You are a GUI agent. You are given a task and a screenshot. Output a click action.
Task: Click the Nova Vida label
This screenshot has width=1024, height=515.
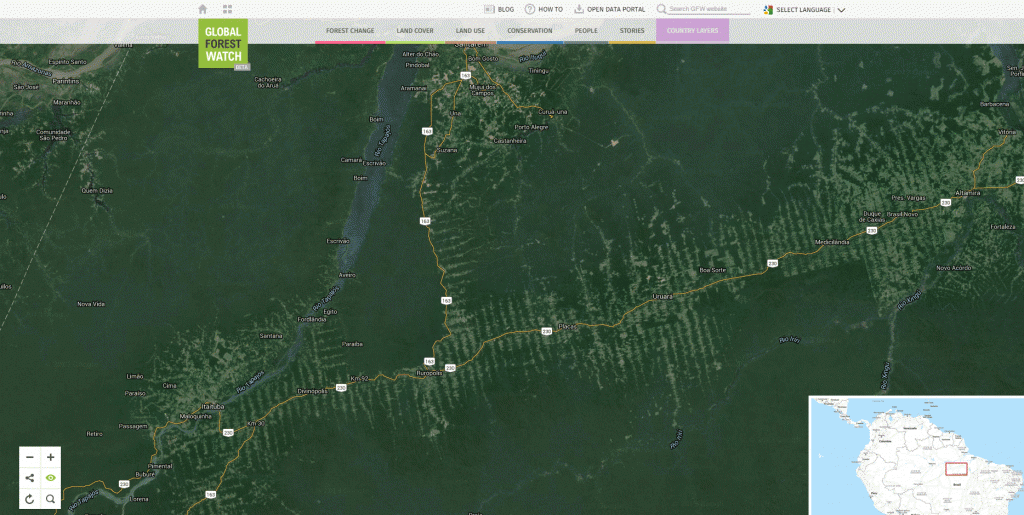91,304
